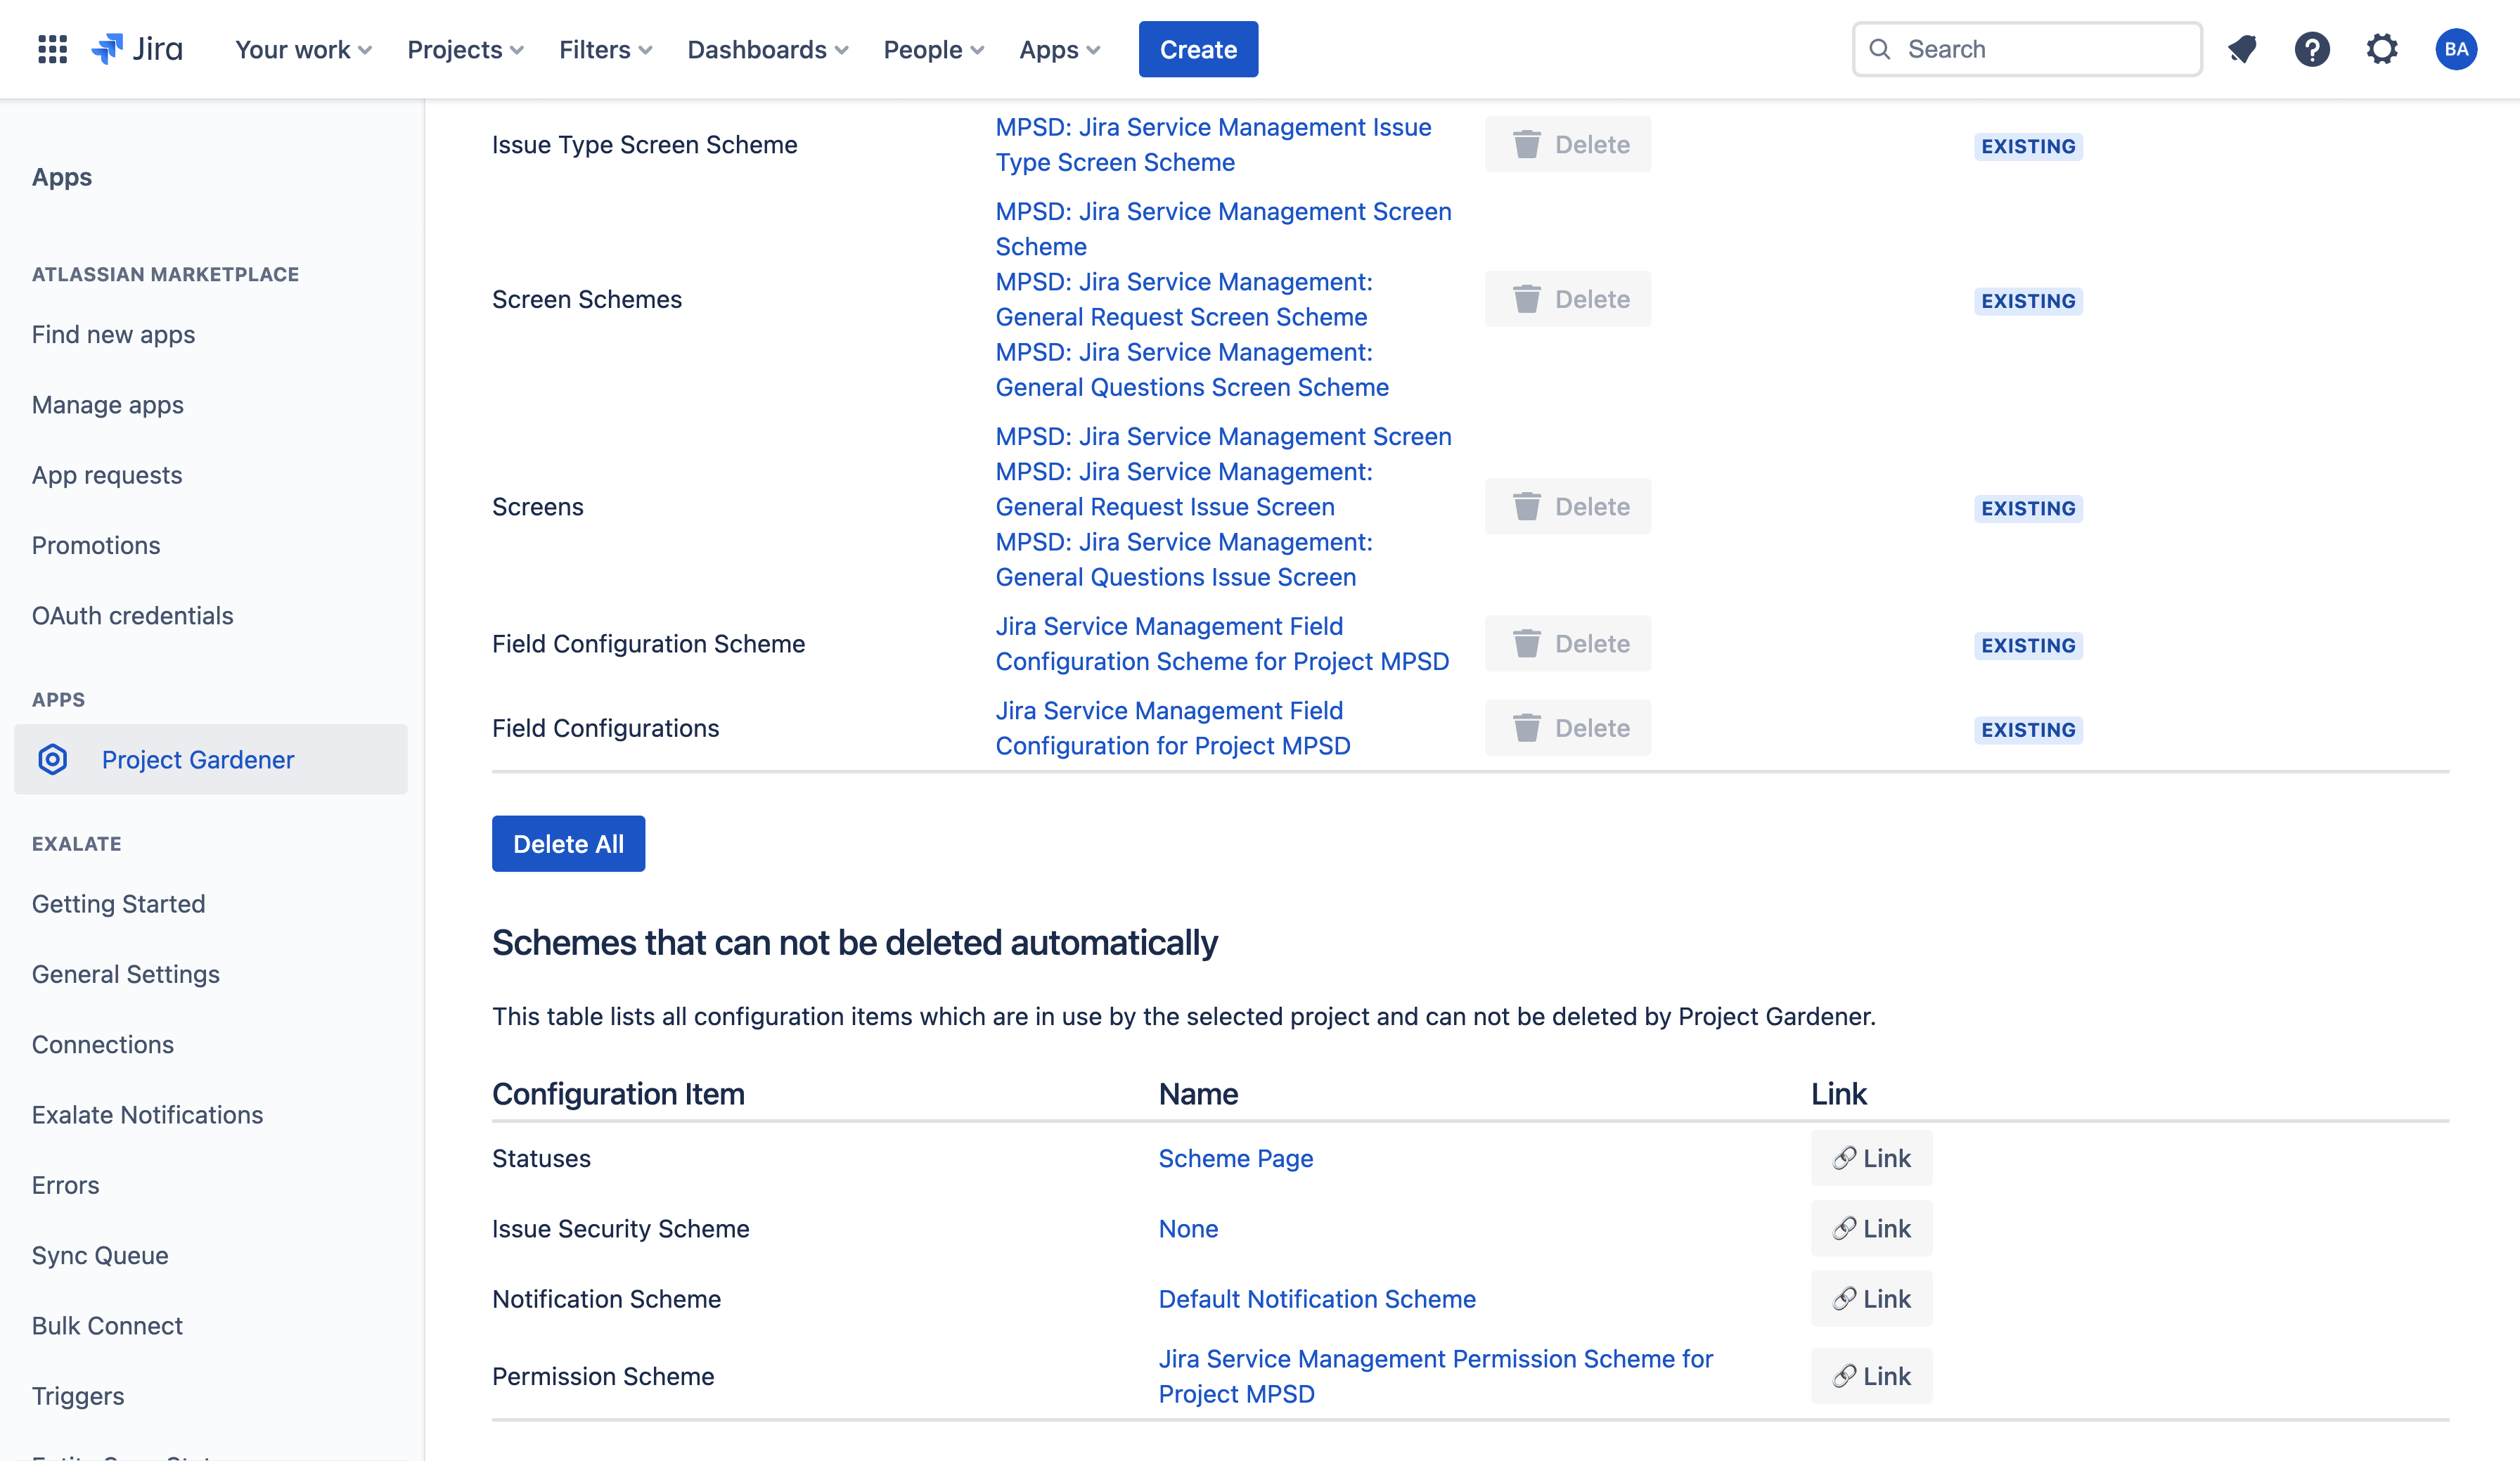Click Delete for the Screens row
The height and width of the screenshot is (1461, 2520).
[1567, 507]
